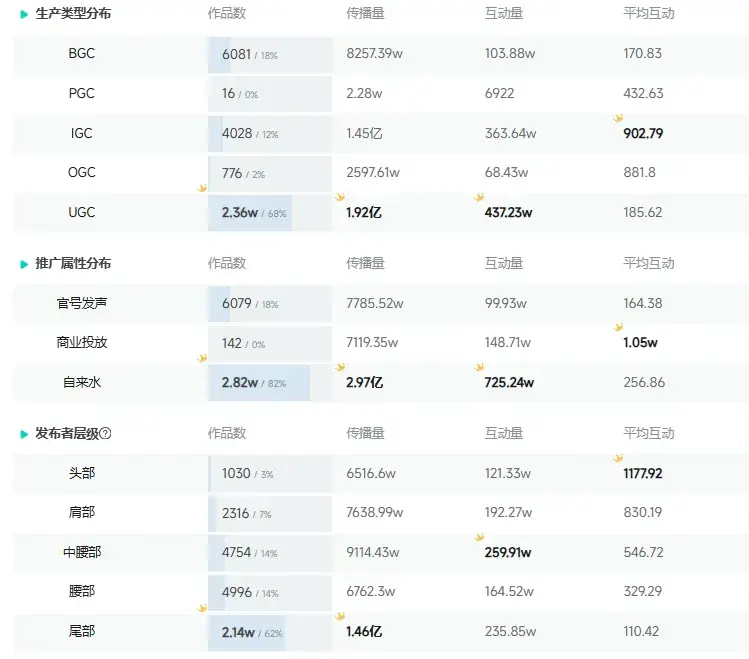
Task: Click the 6079 / 18% cell
Action: click(x=270, y=304)
